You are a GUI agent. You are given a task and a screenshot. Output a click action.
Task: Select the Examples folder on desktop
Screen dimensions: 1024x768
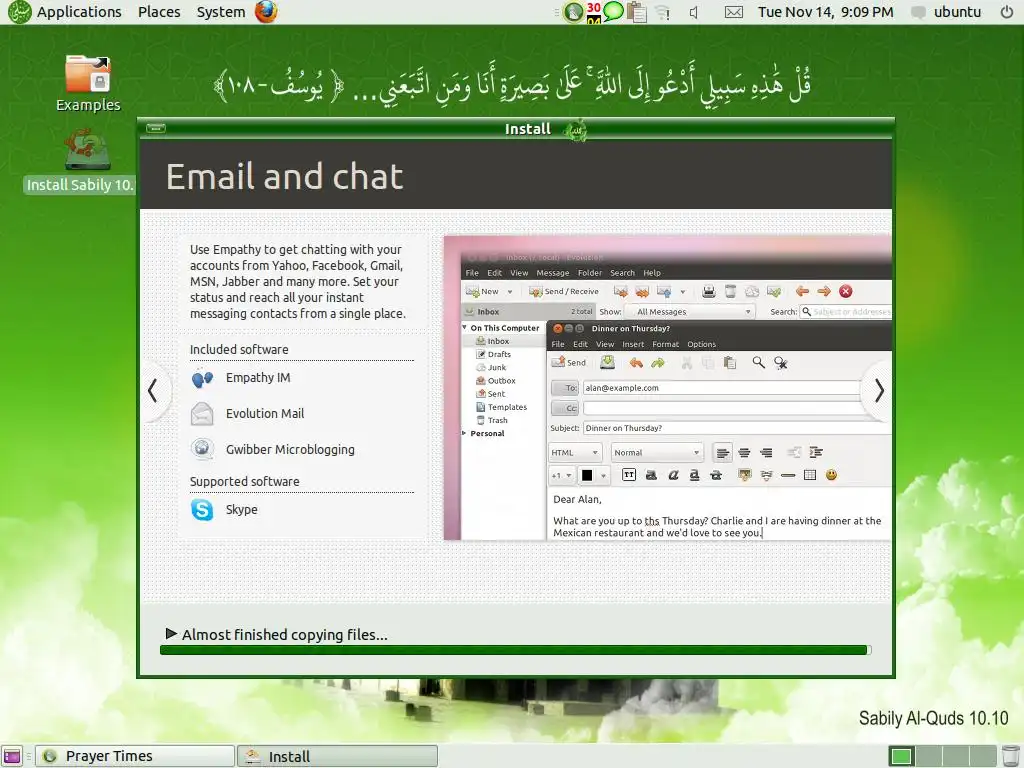88,84
